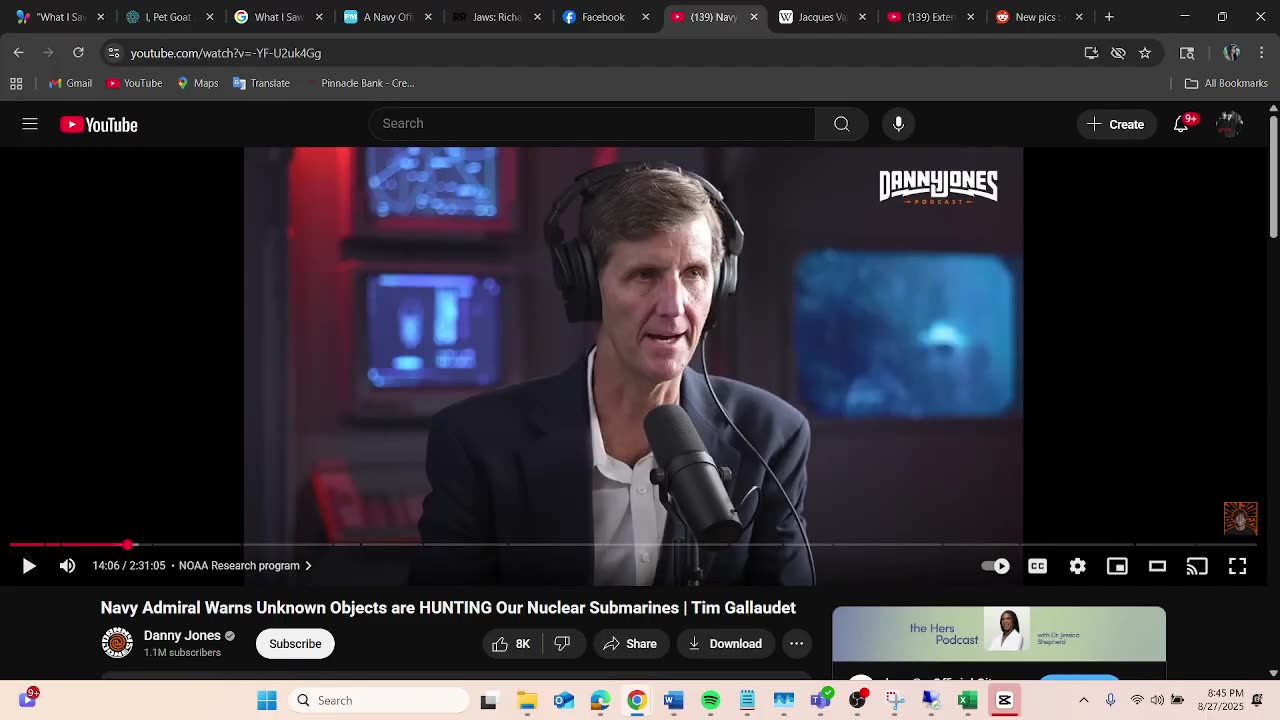The width and height of the screenshot is (1280, 720).
Task: Open Danny Jones channel avatar
Action: [117, 643]
